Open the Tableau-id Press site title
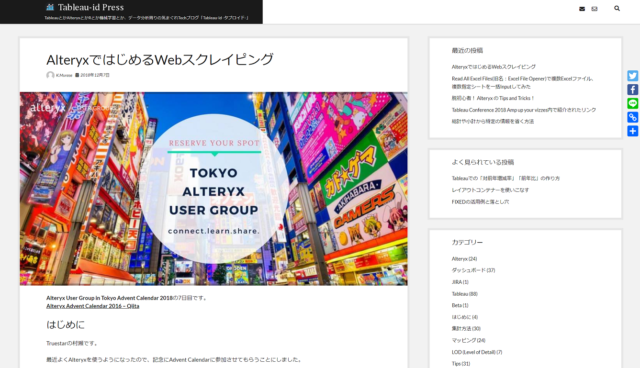Viewport: 640px width, 368px height. [x=91, y=7]
